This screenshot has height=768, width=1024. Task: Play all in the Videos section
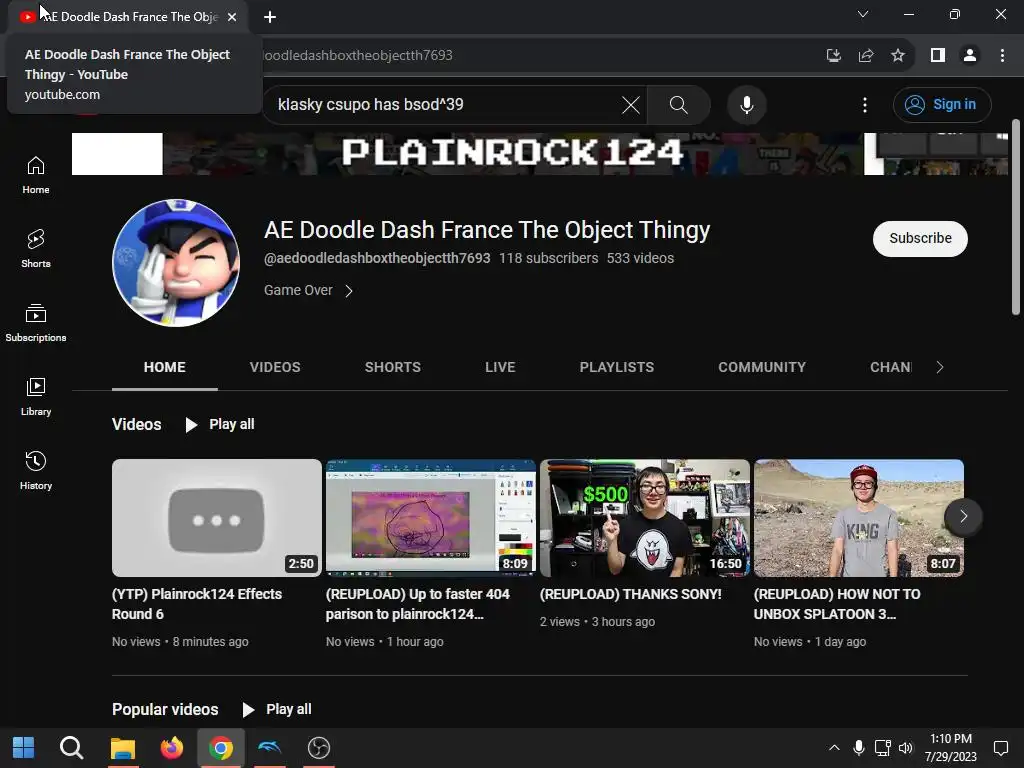pos(220,424)
